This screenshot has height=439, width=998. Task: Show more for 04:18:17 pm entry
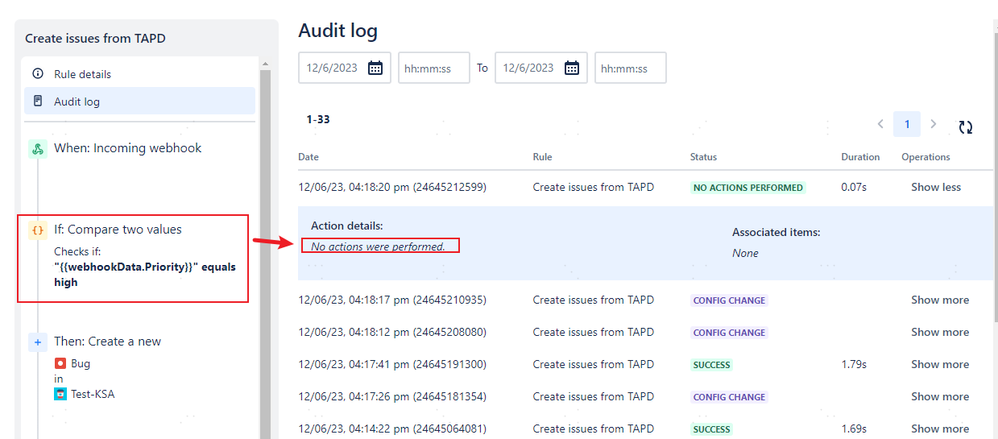[940, 300]
